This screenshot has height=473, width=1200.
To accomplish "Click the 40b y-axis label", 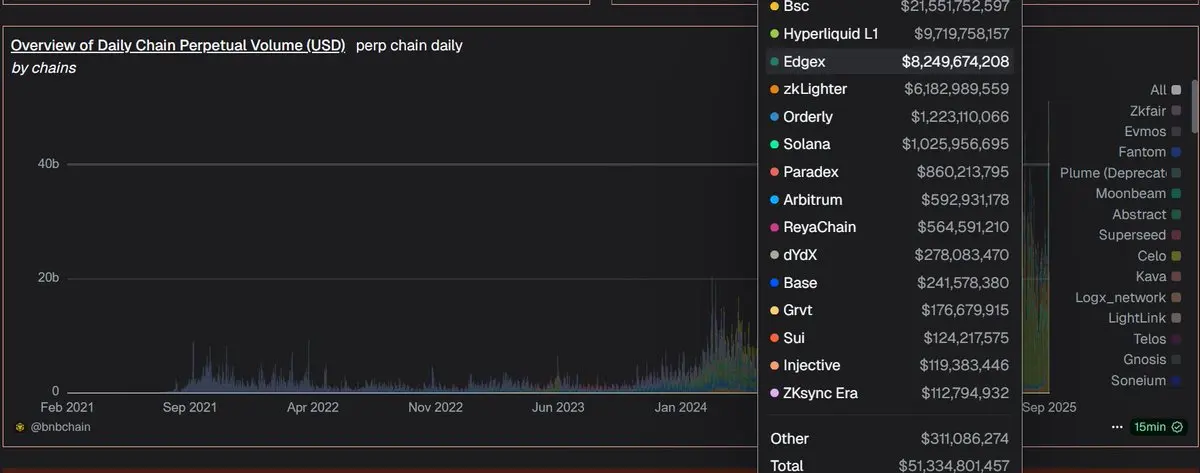I will tap(49, 163).
